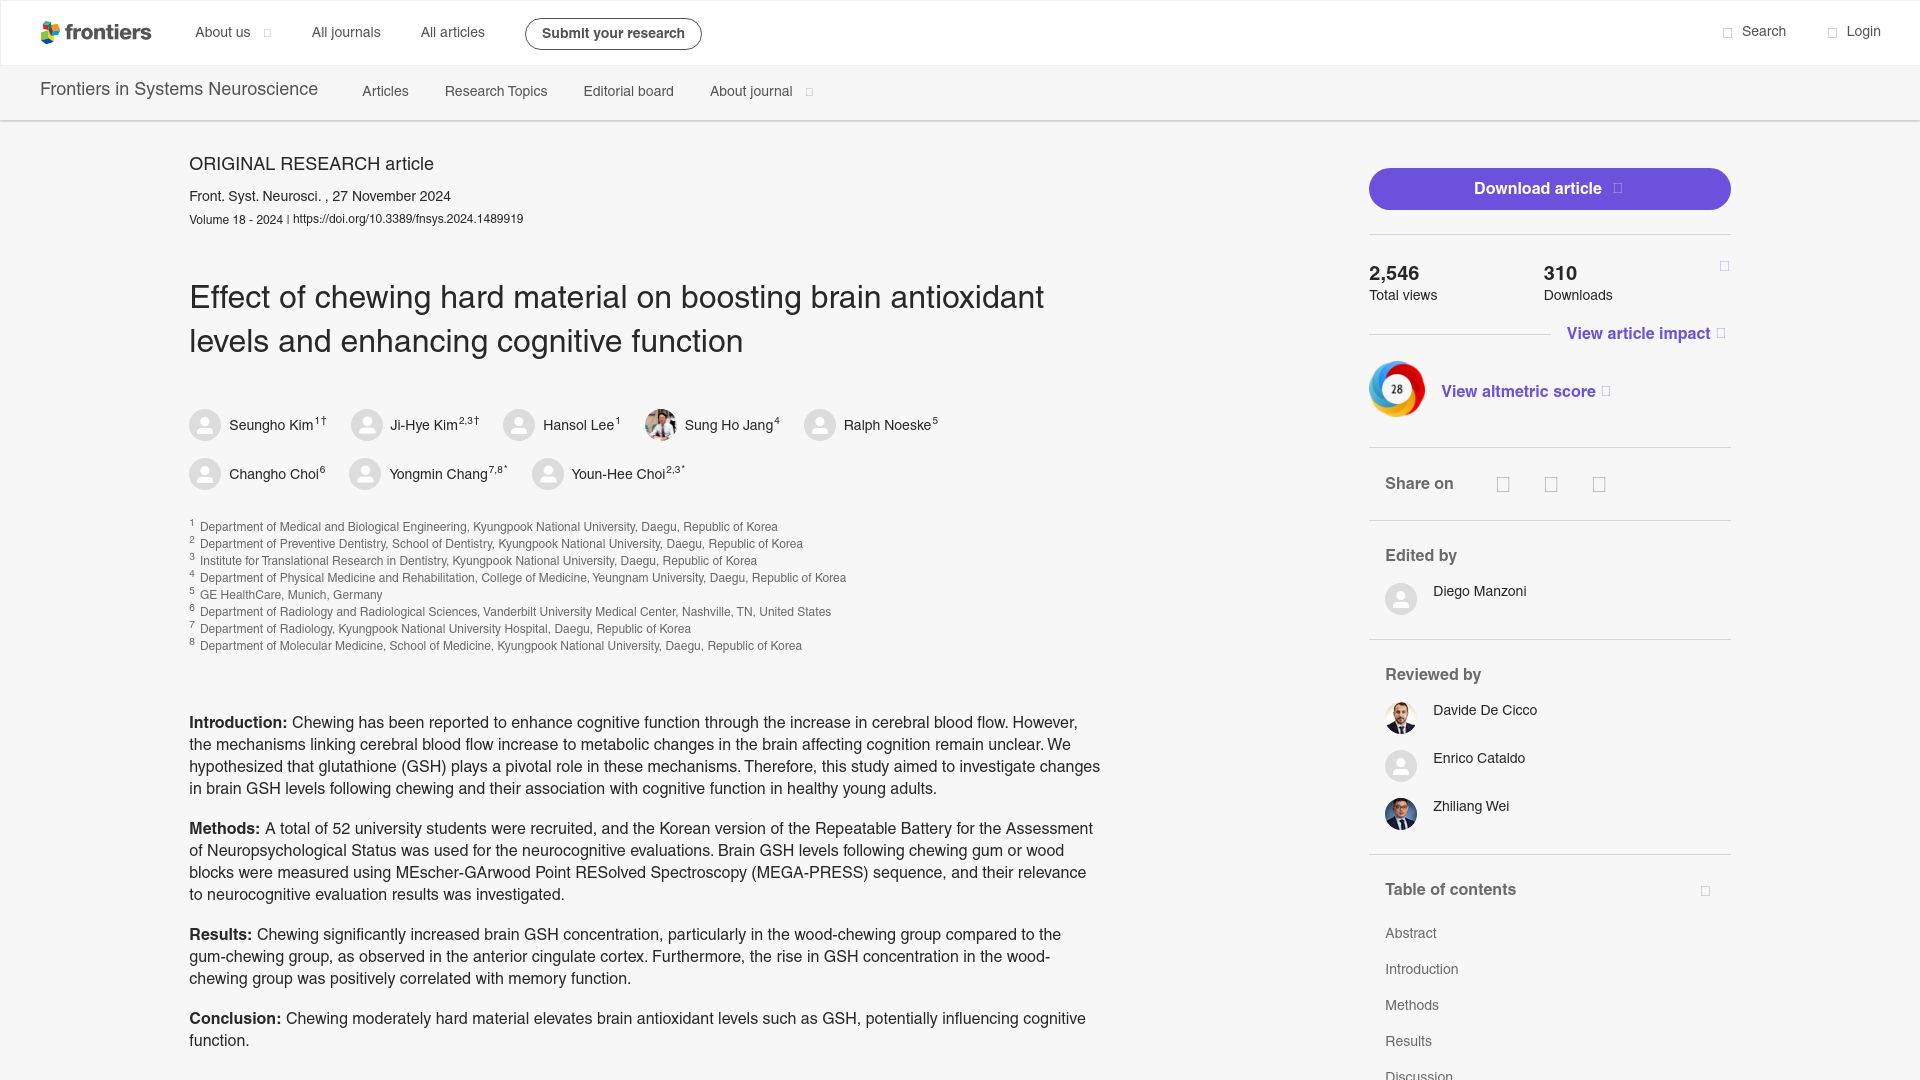Jump to Methods in table of contents
Image resolution: width=1920 pixels, height=1080 pixels.
(x=1411, y=1006)
